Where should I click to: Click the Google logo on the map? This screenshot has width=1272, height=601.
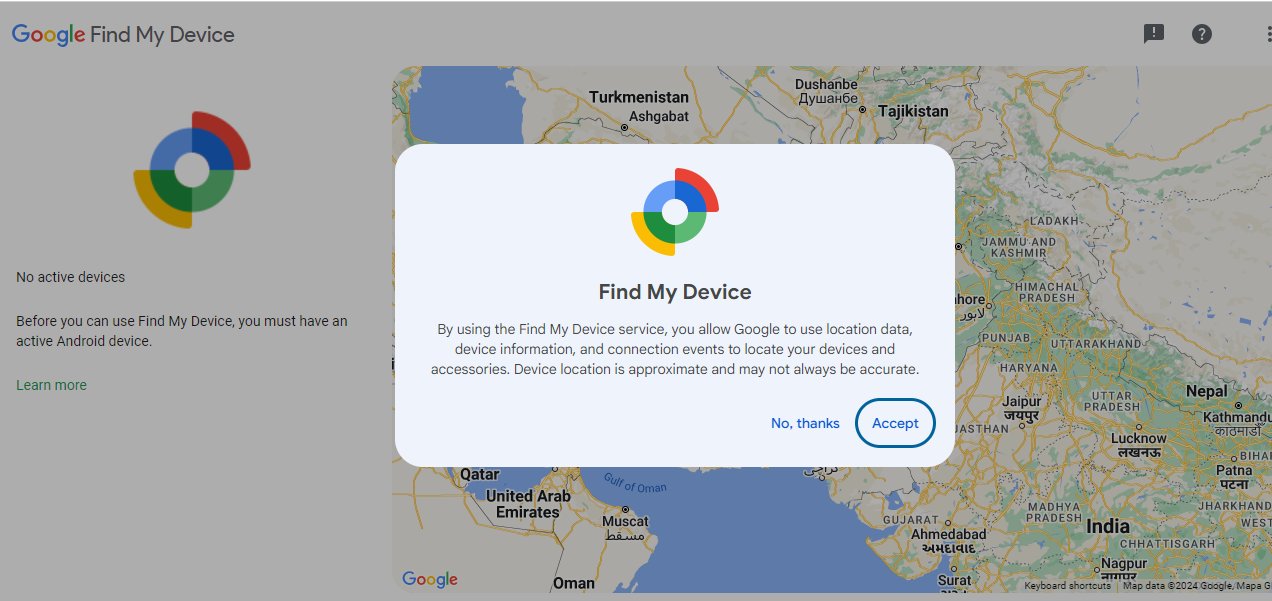coord(429,578)
